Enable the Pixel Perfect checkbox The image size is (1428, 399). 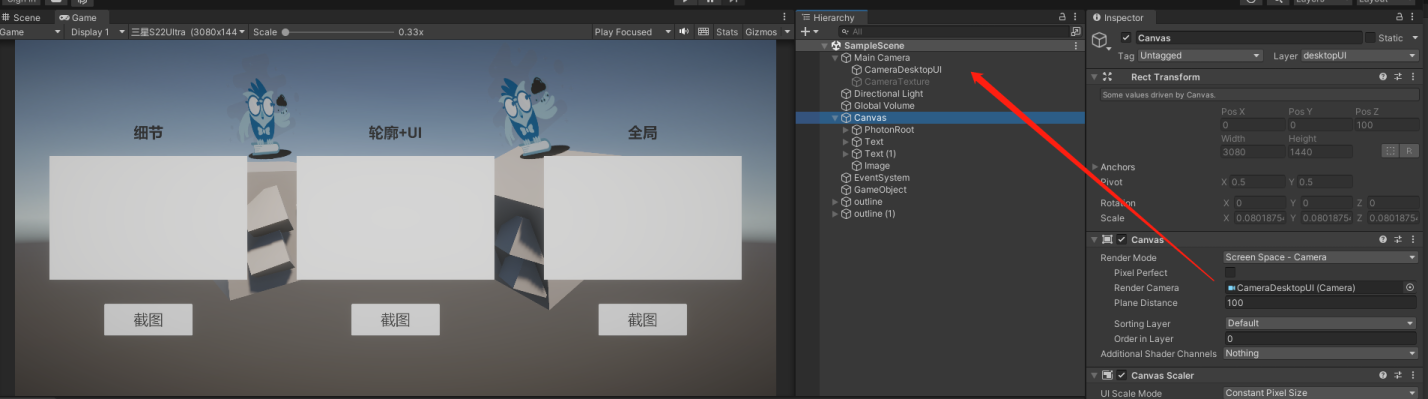[x=1230, y=272]
